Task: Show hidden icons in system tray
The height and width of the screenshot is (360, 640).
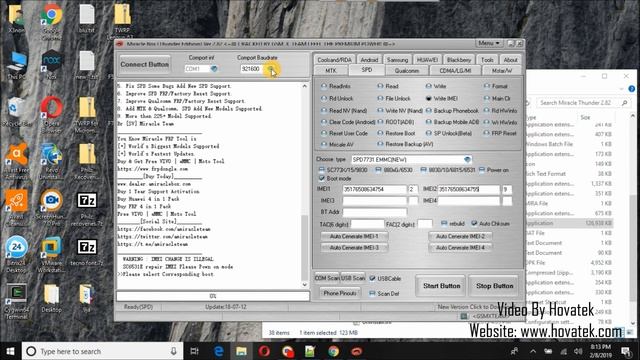Action: pos(533,351)
